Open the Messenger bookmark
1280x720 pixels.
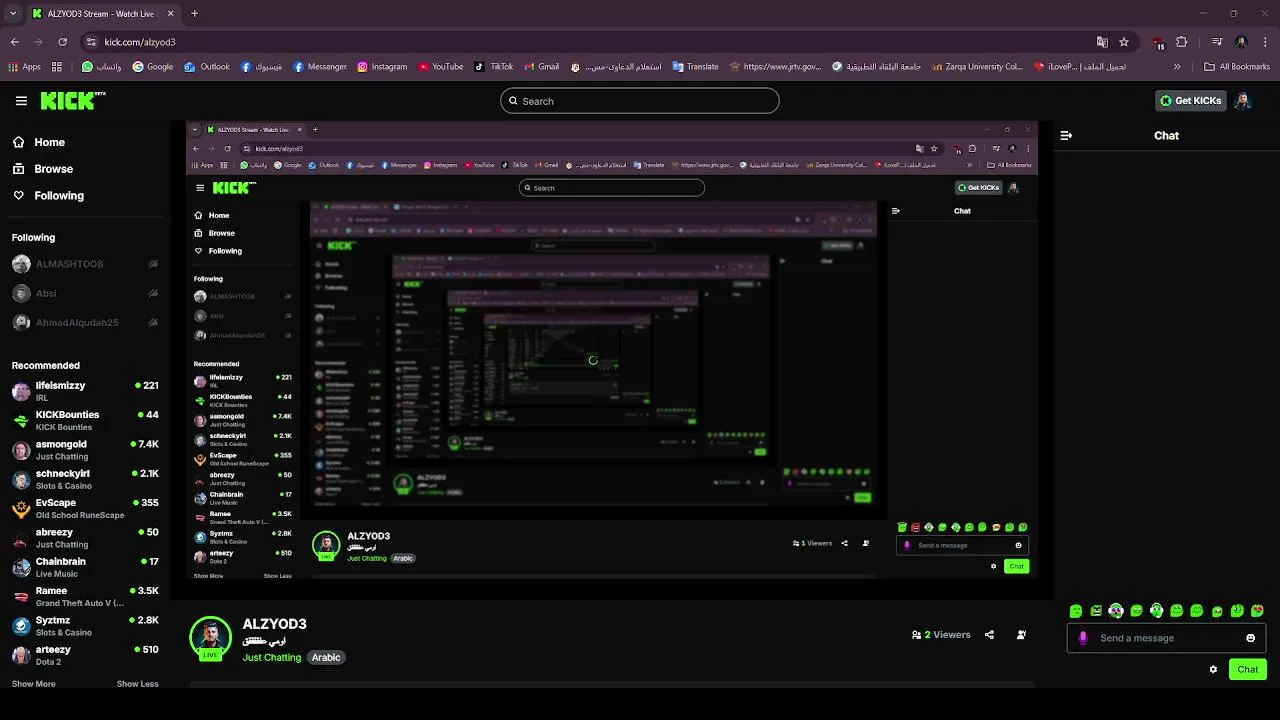[x=320, y=67]
